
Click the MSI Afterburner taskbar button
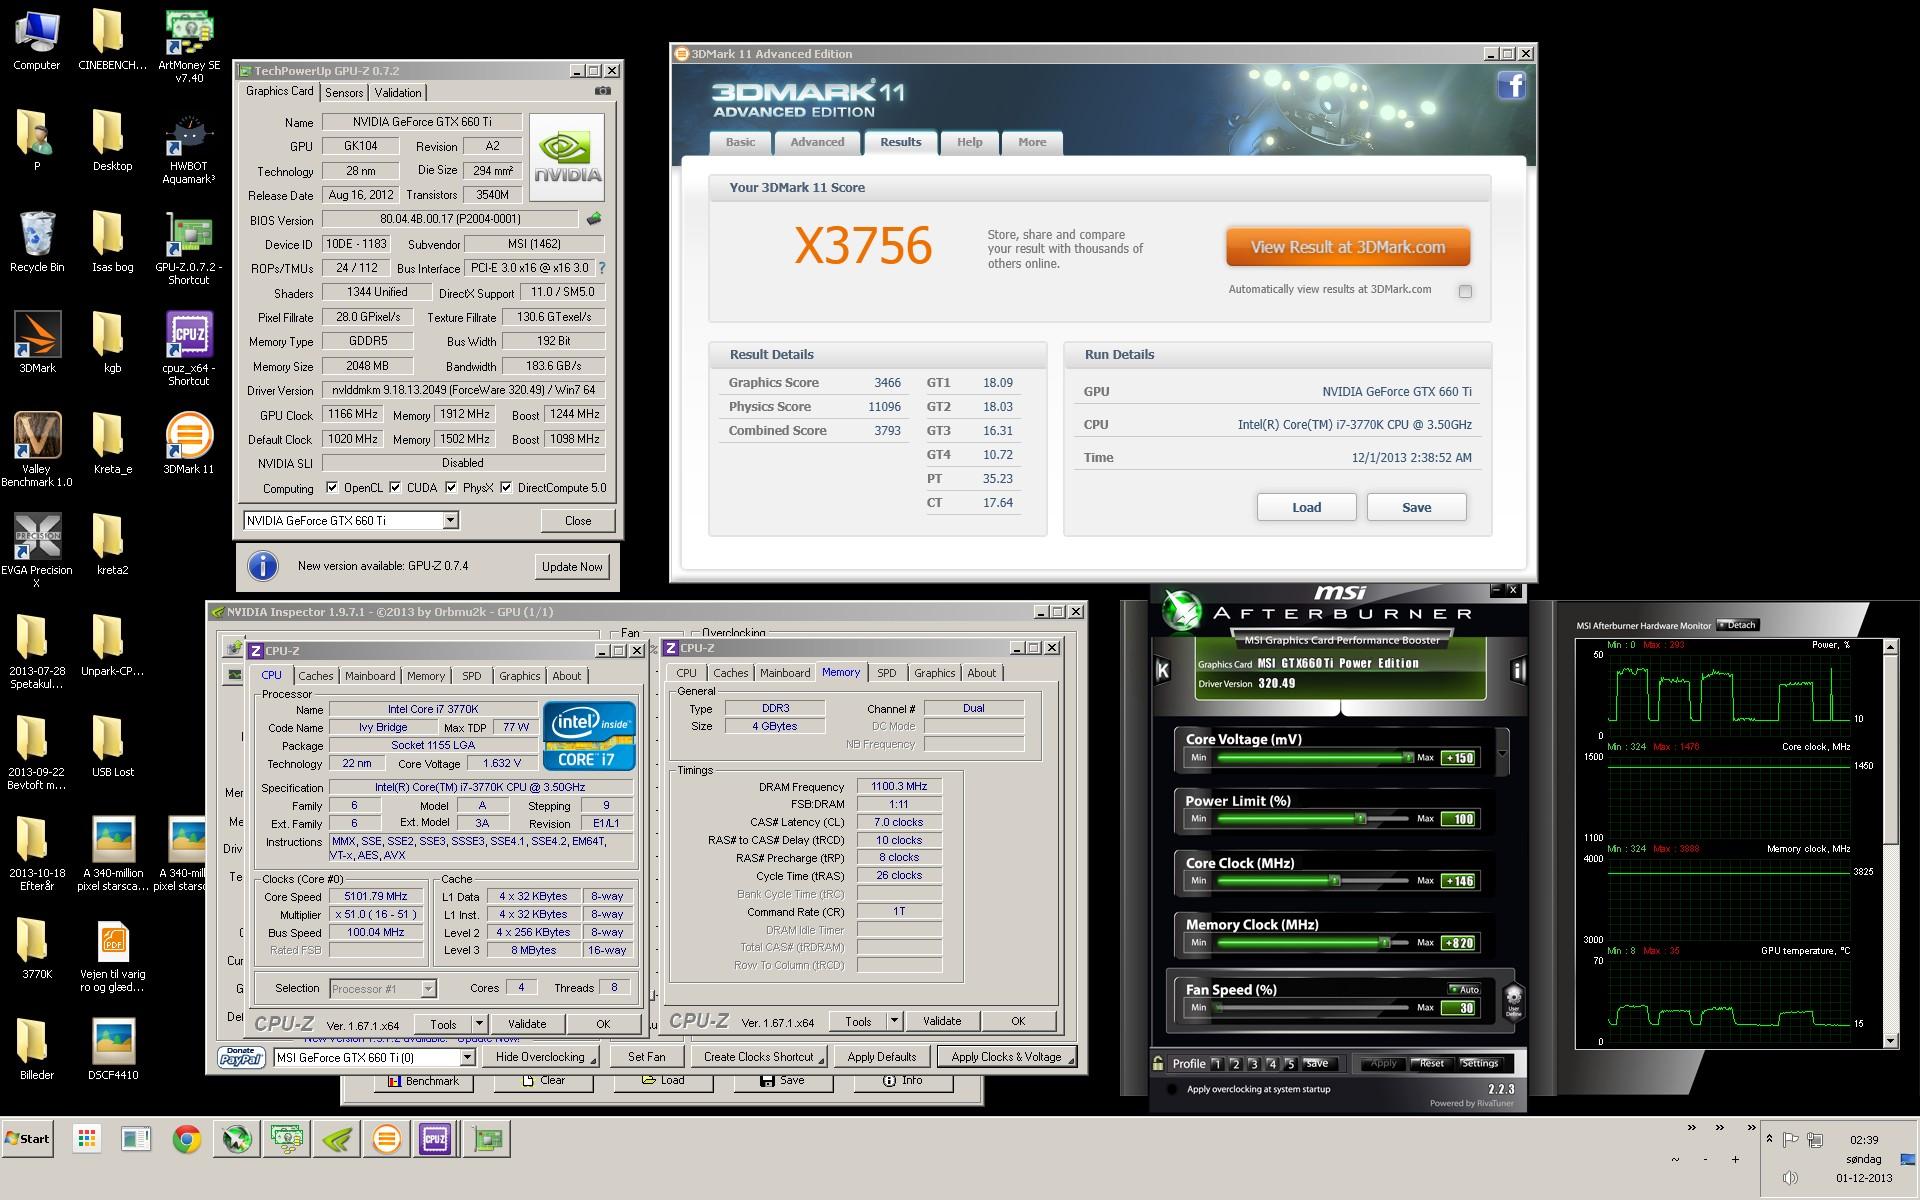(x=237, y=1139)
